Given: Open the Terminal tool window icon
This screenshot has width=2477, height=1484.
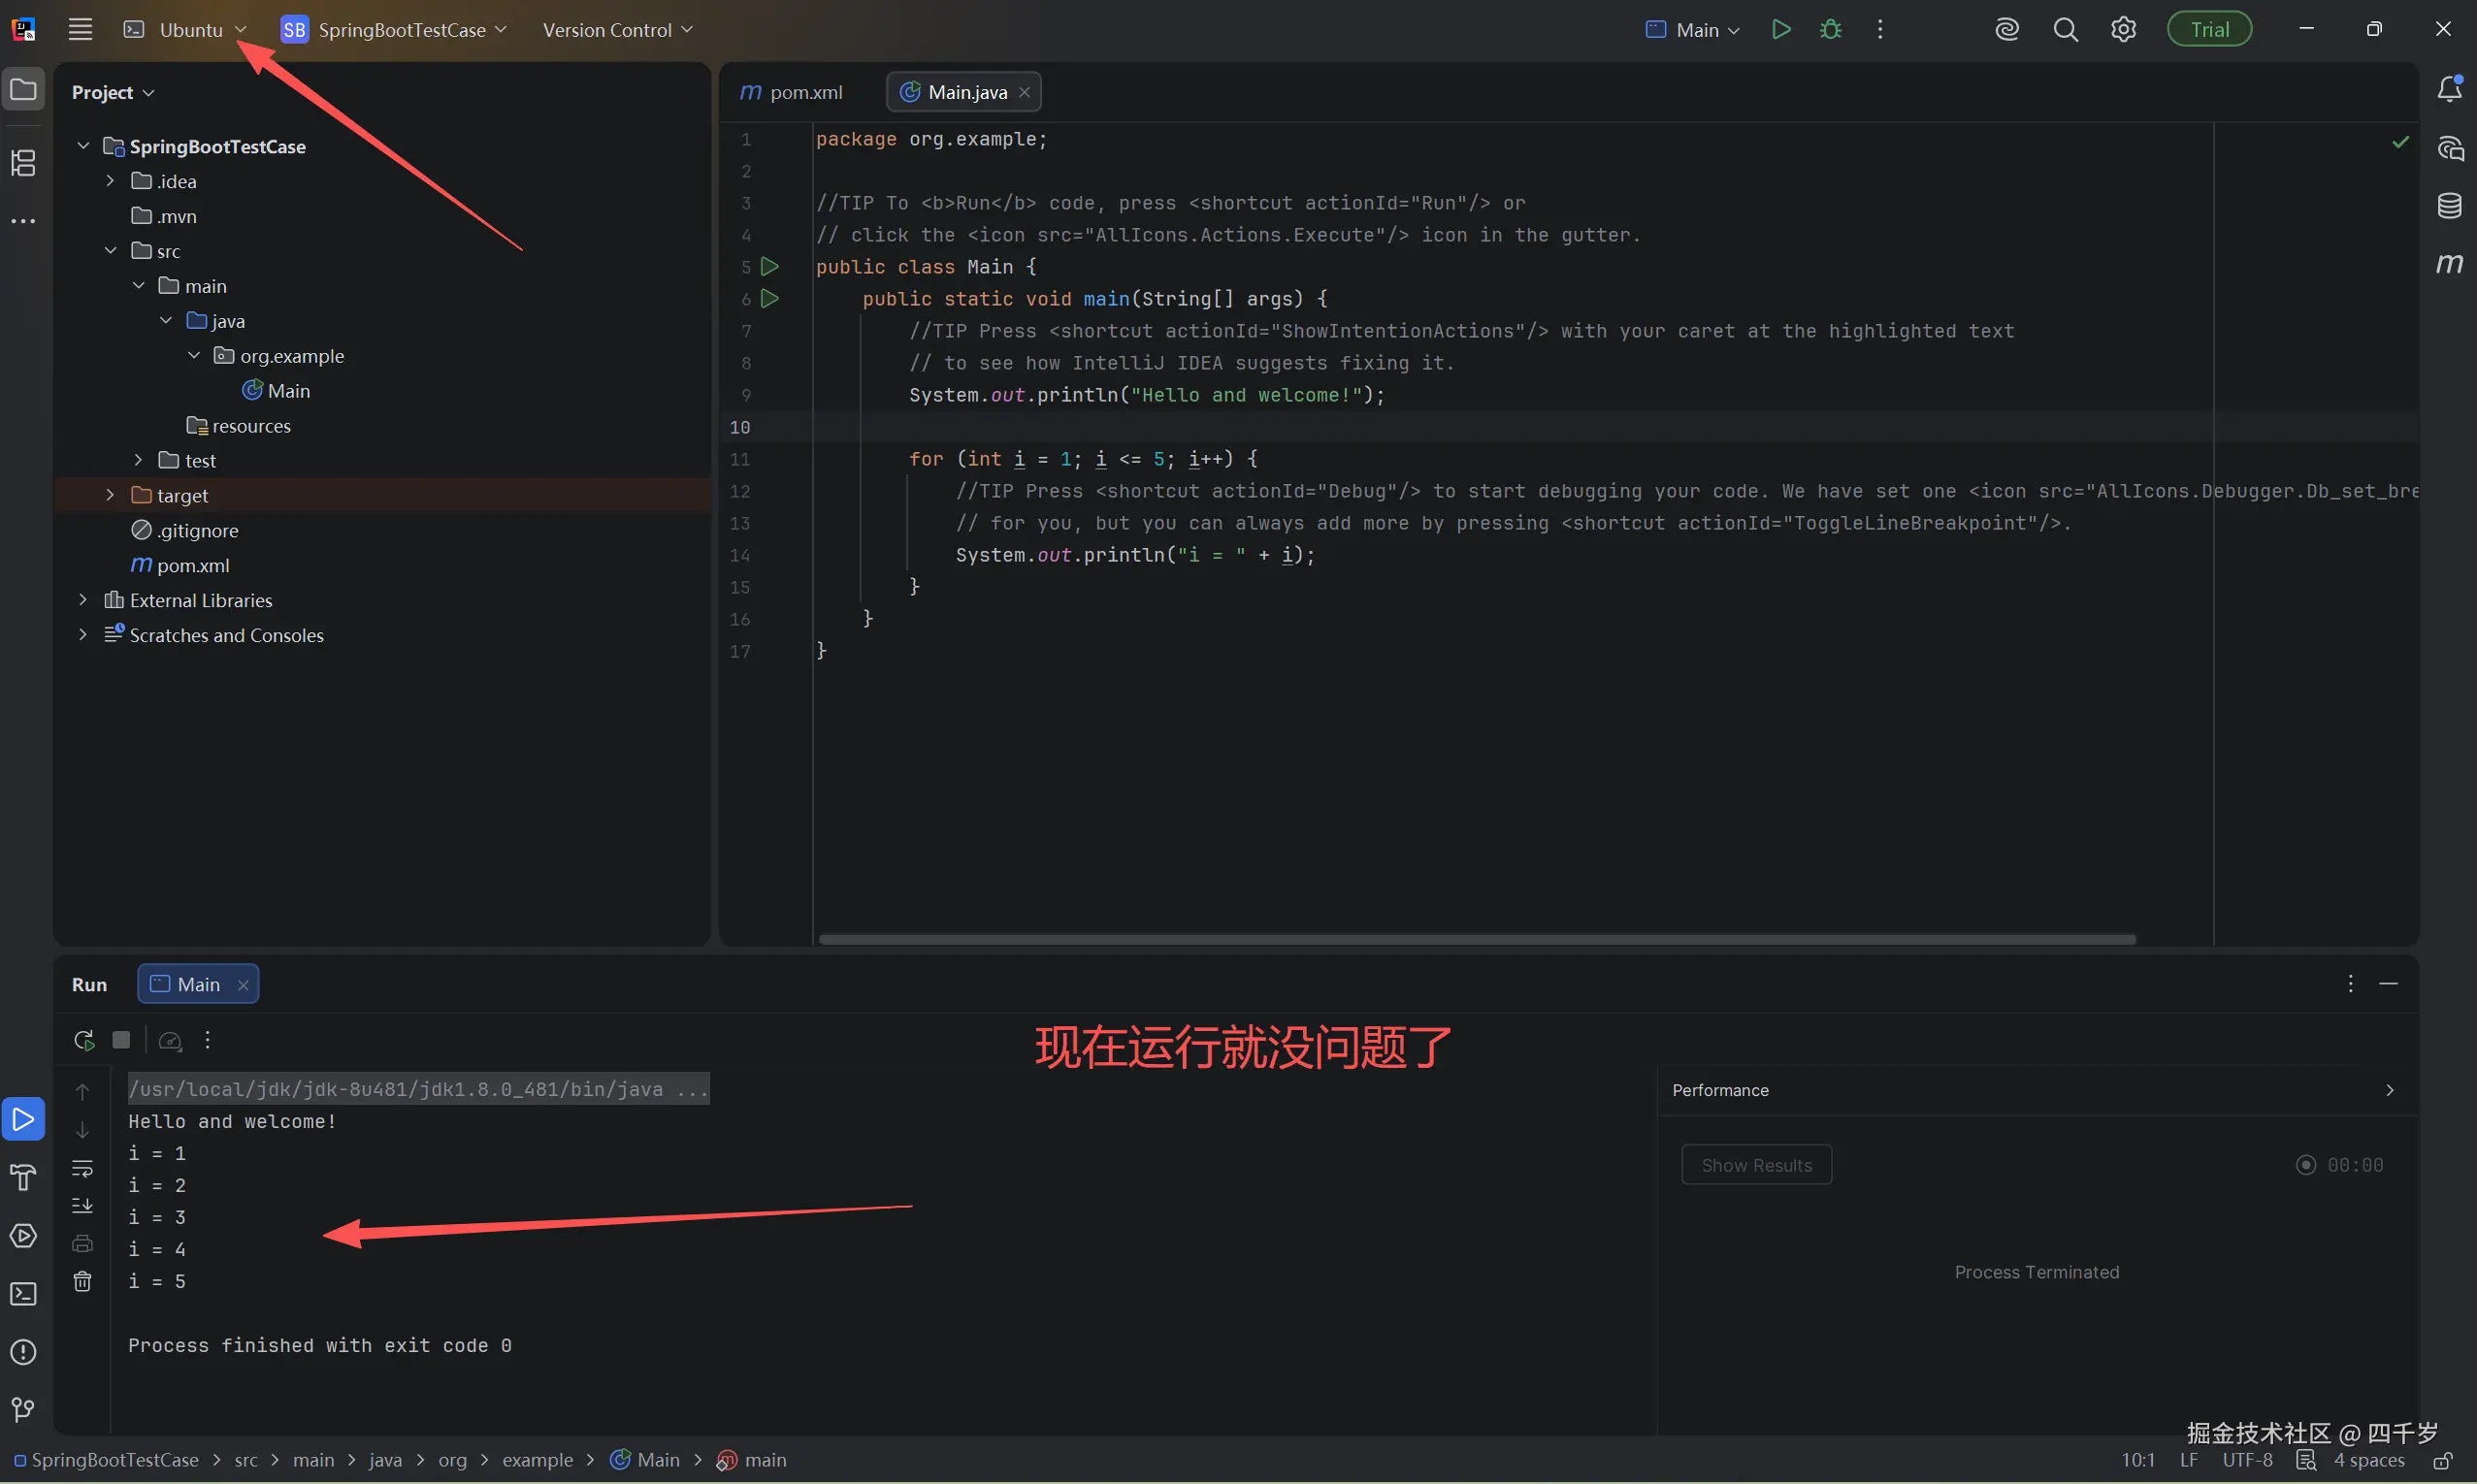Looking at the screenshot, I should (x=23, y=1294).
